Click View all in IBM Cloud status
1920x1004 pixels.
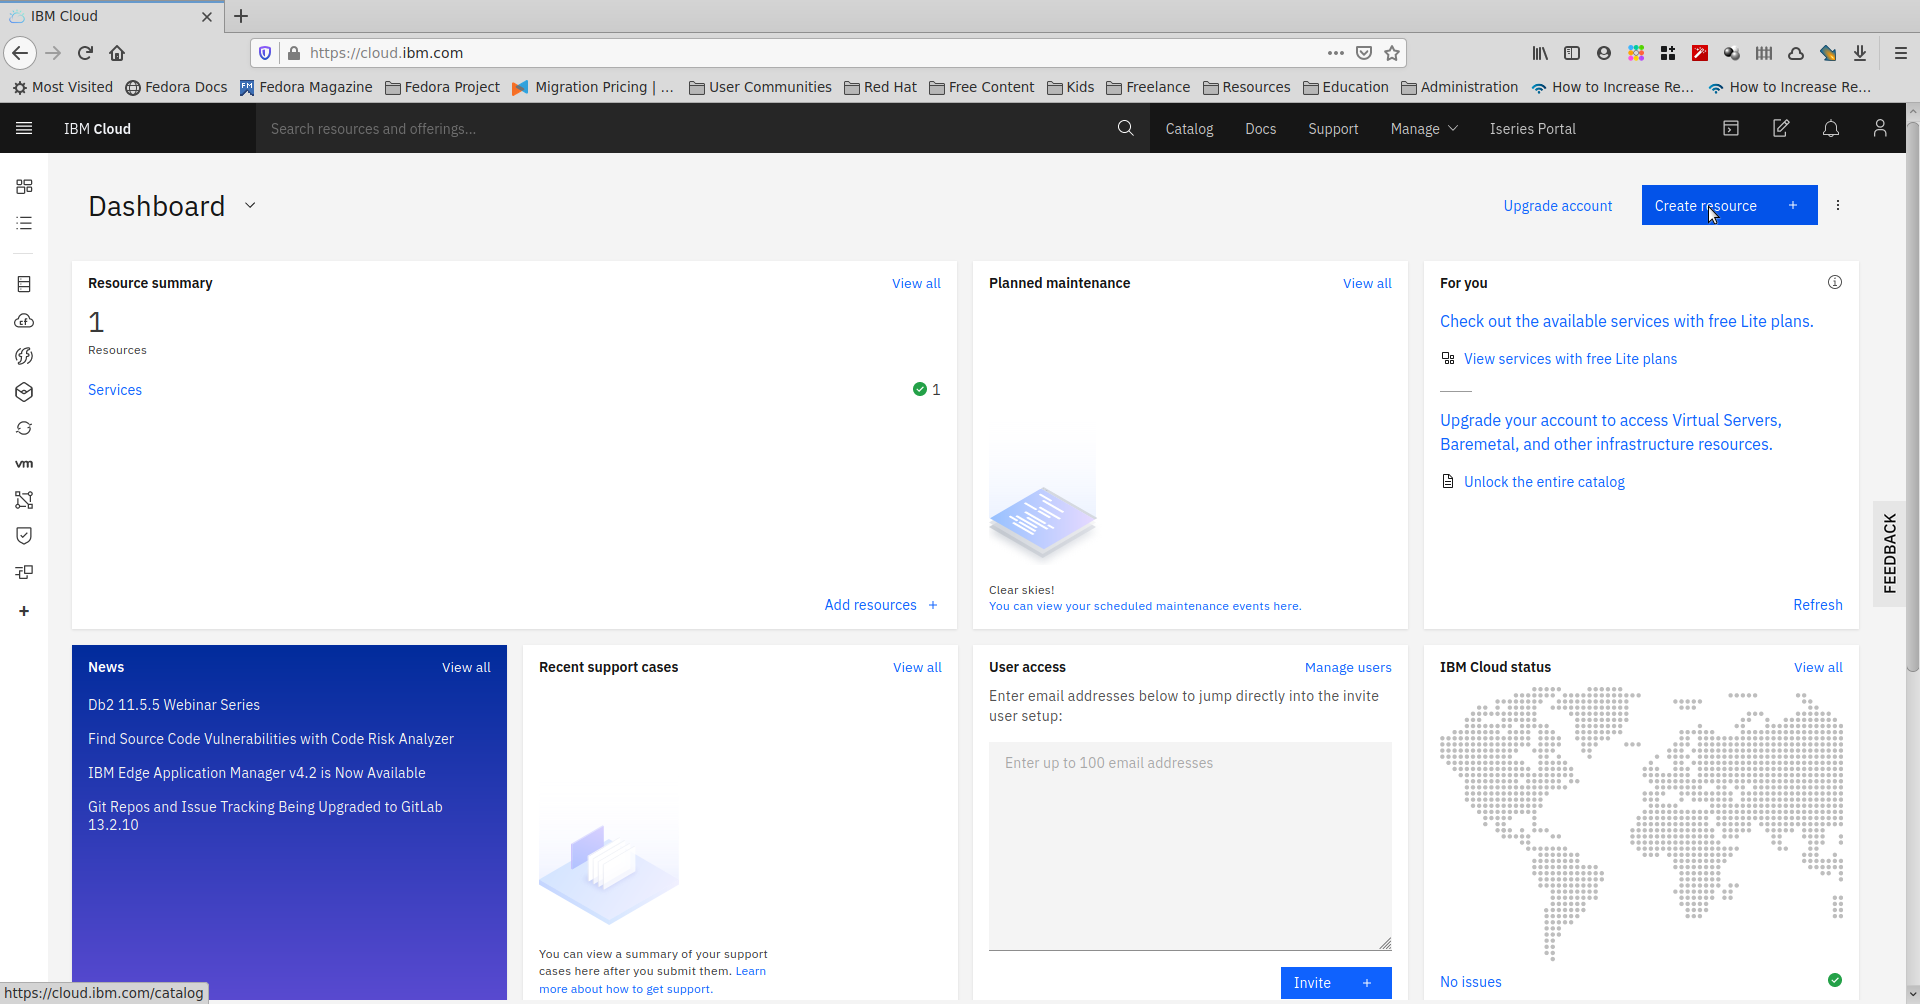tap(1818, 667)
